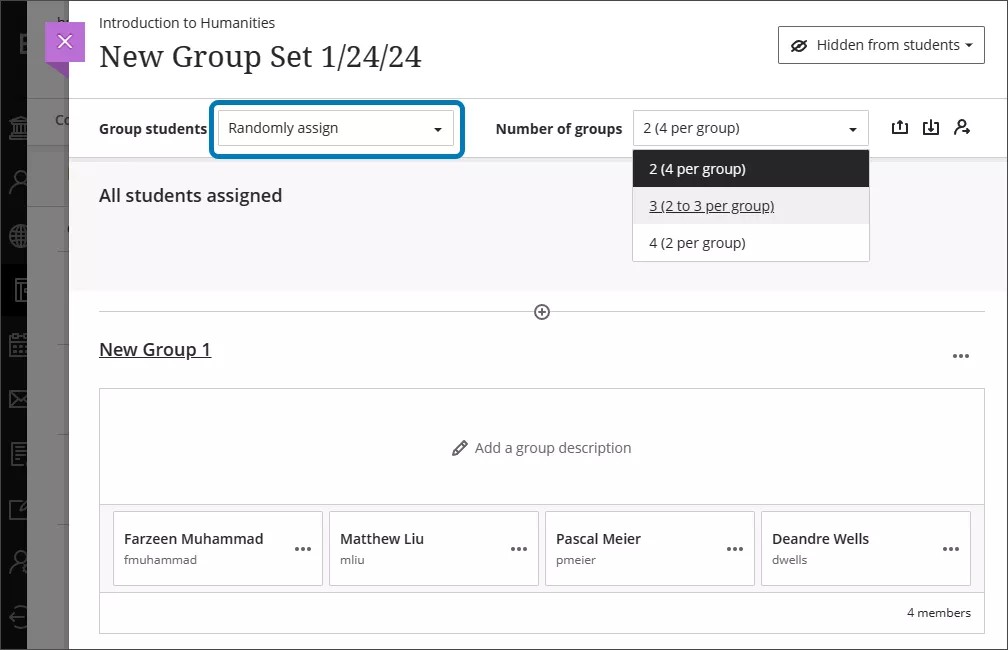Open messages via the envelope sidebar icon
Screen dimensions: 1008x650
click(x=18, y=399)
